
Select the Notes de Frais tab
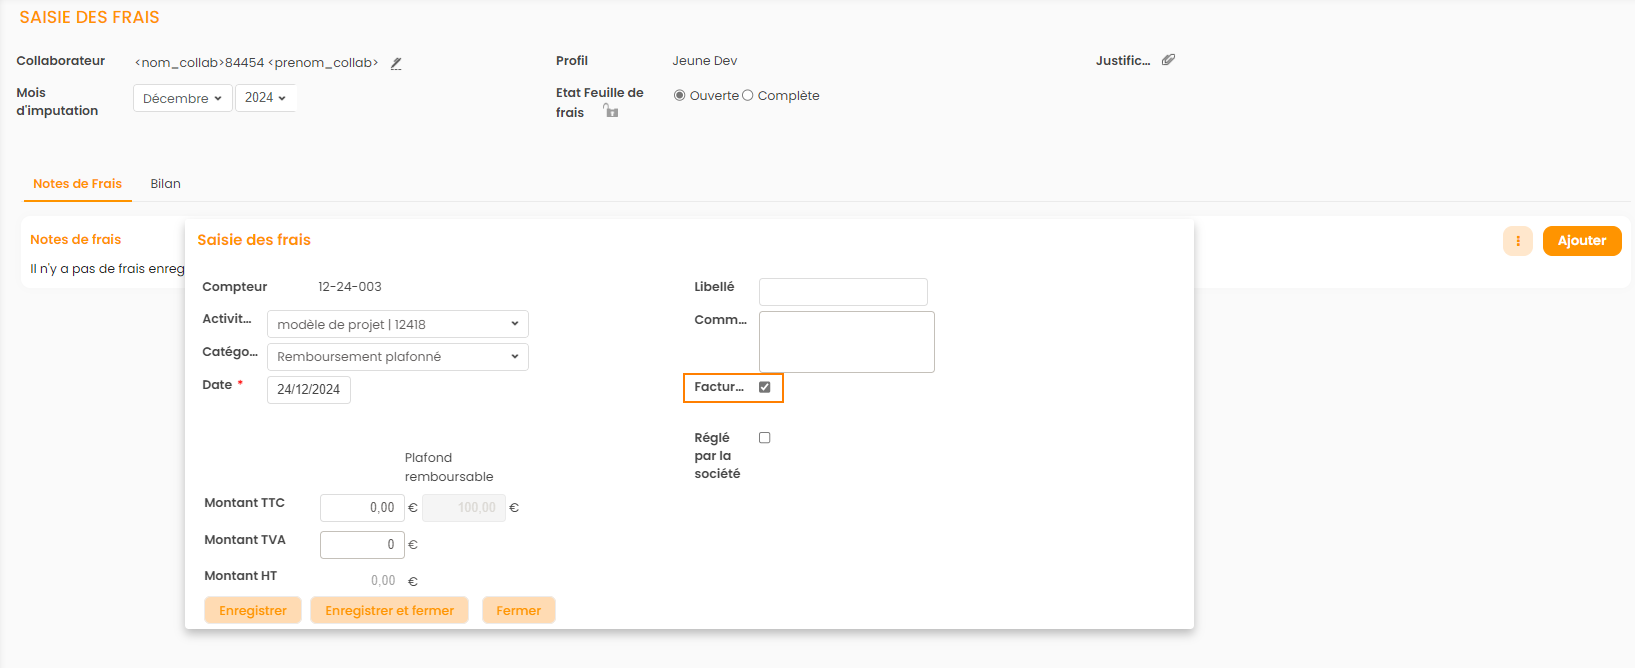pos(77,184)
